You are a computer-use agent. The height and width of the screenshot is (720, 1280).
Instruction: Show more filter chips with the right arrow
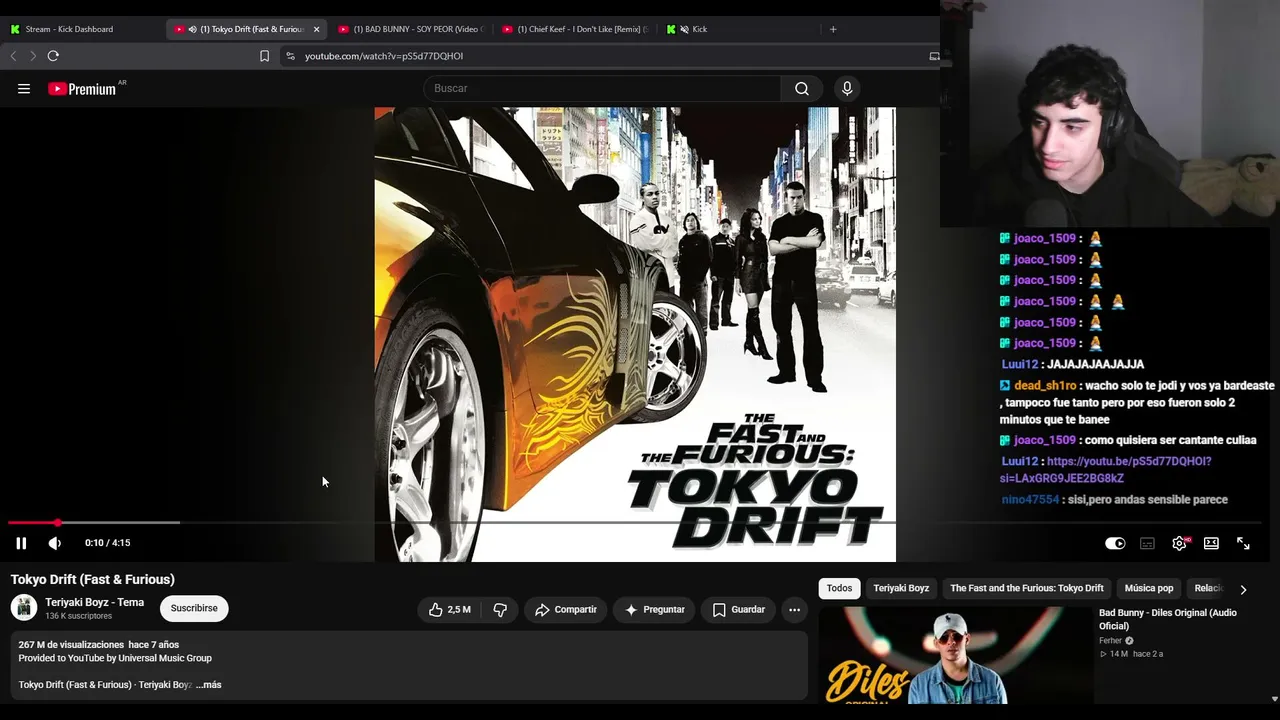click(x=1243, y=589)
